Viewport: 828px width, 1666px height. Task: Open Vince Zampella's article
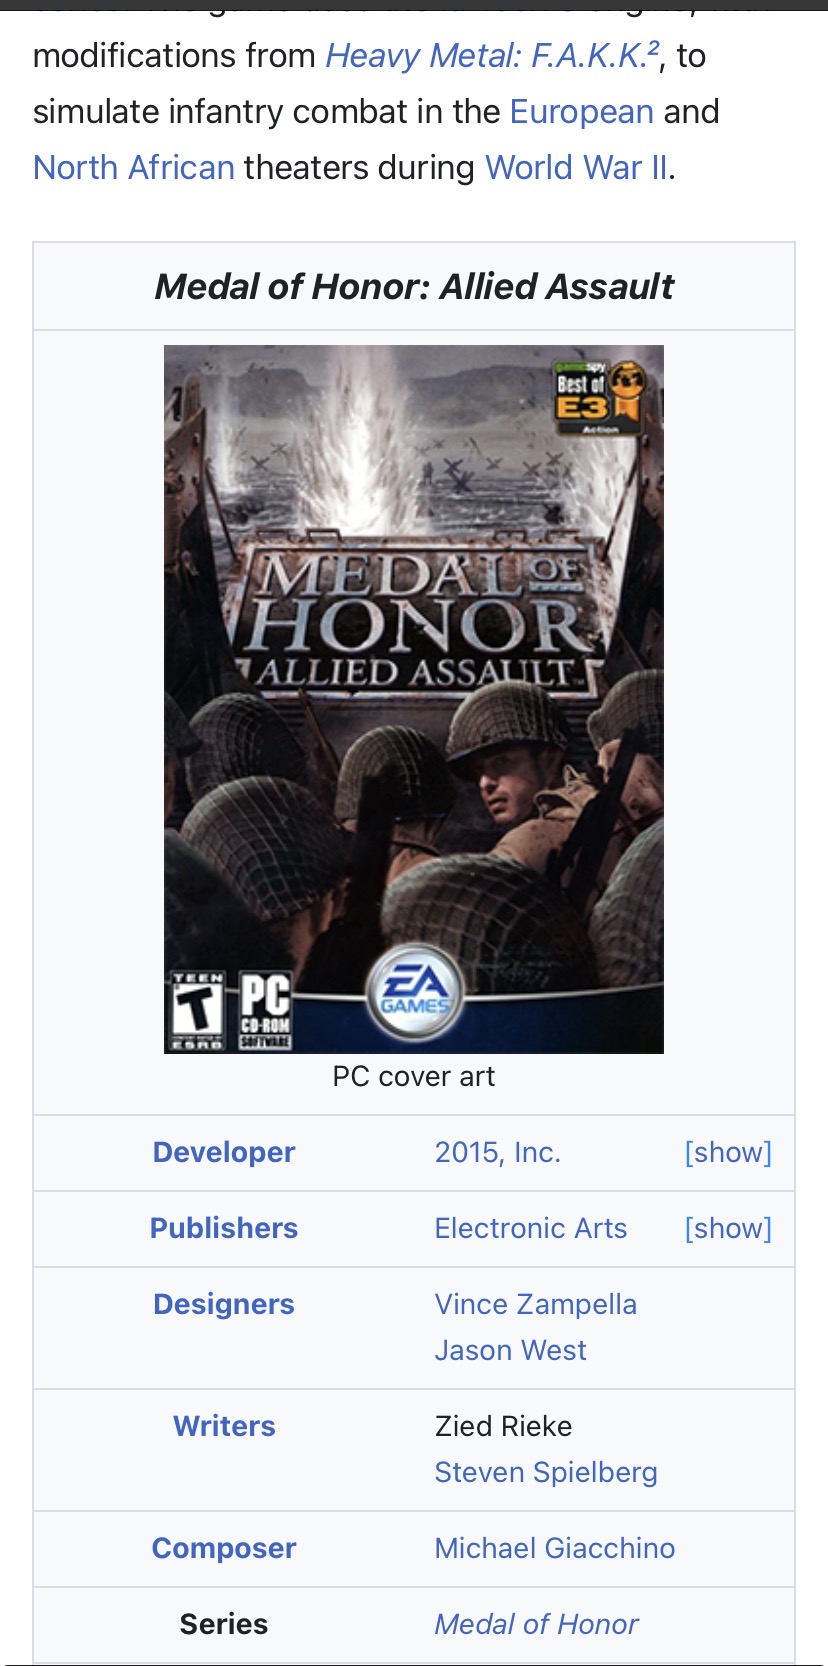pyautogui.click(x=536, y=1304)
